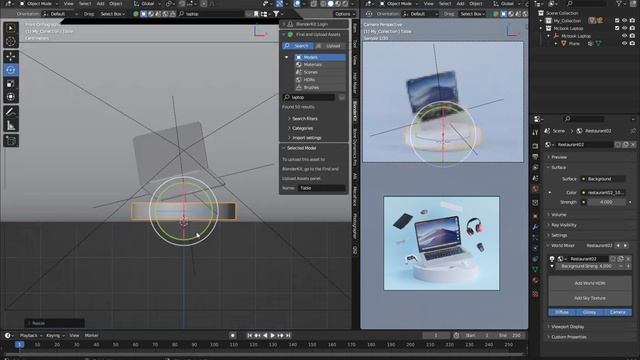Screen dimensions: 640x360
Task: Hide Mcbook Laptop collection with eye icon
Action: [624, 28]
